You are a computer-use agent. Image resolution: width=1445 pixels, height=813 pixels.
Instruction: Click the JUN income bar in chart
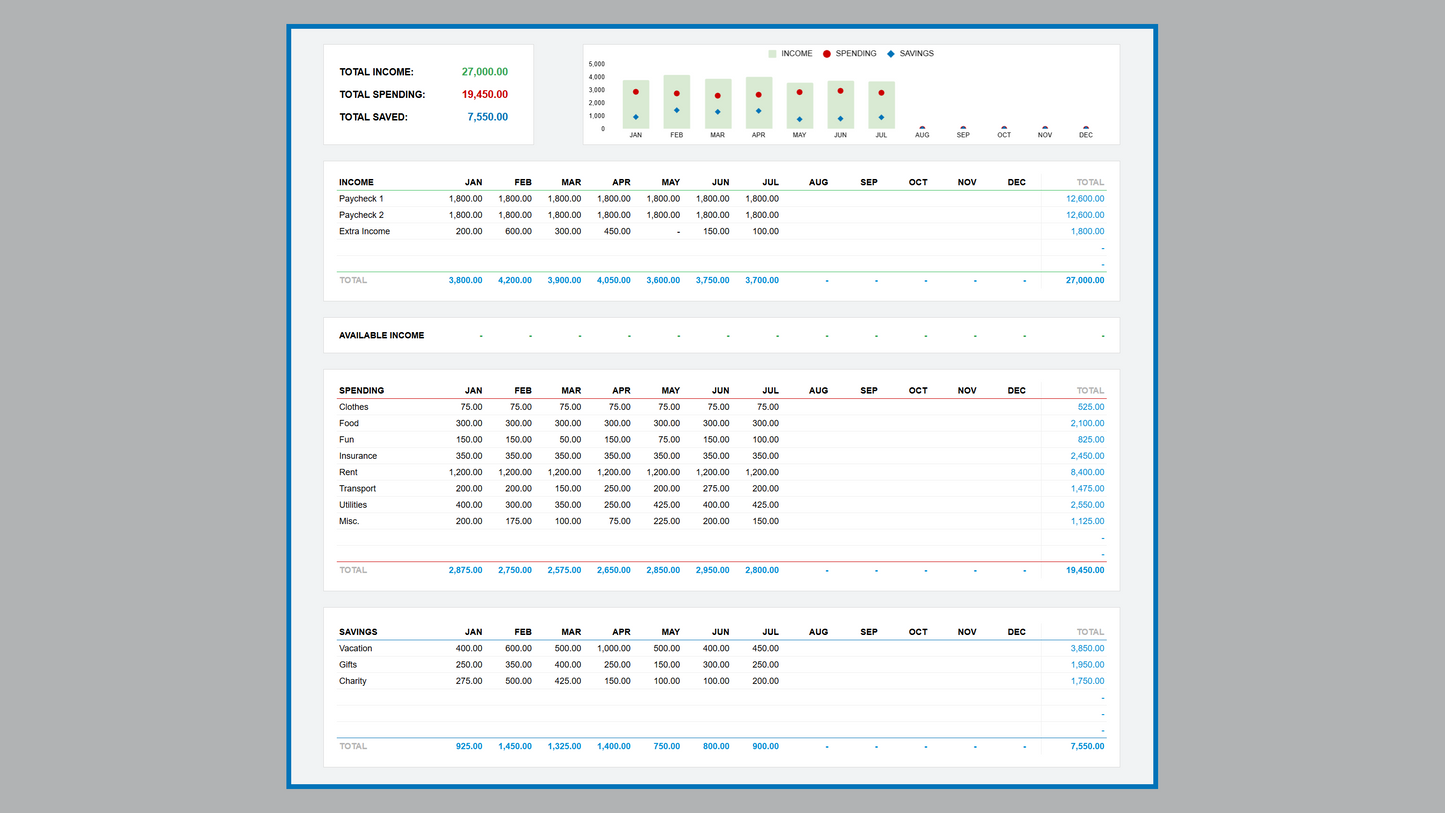[x=840, y=105]
